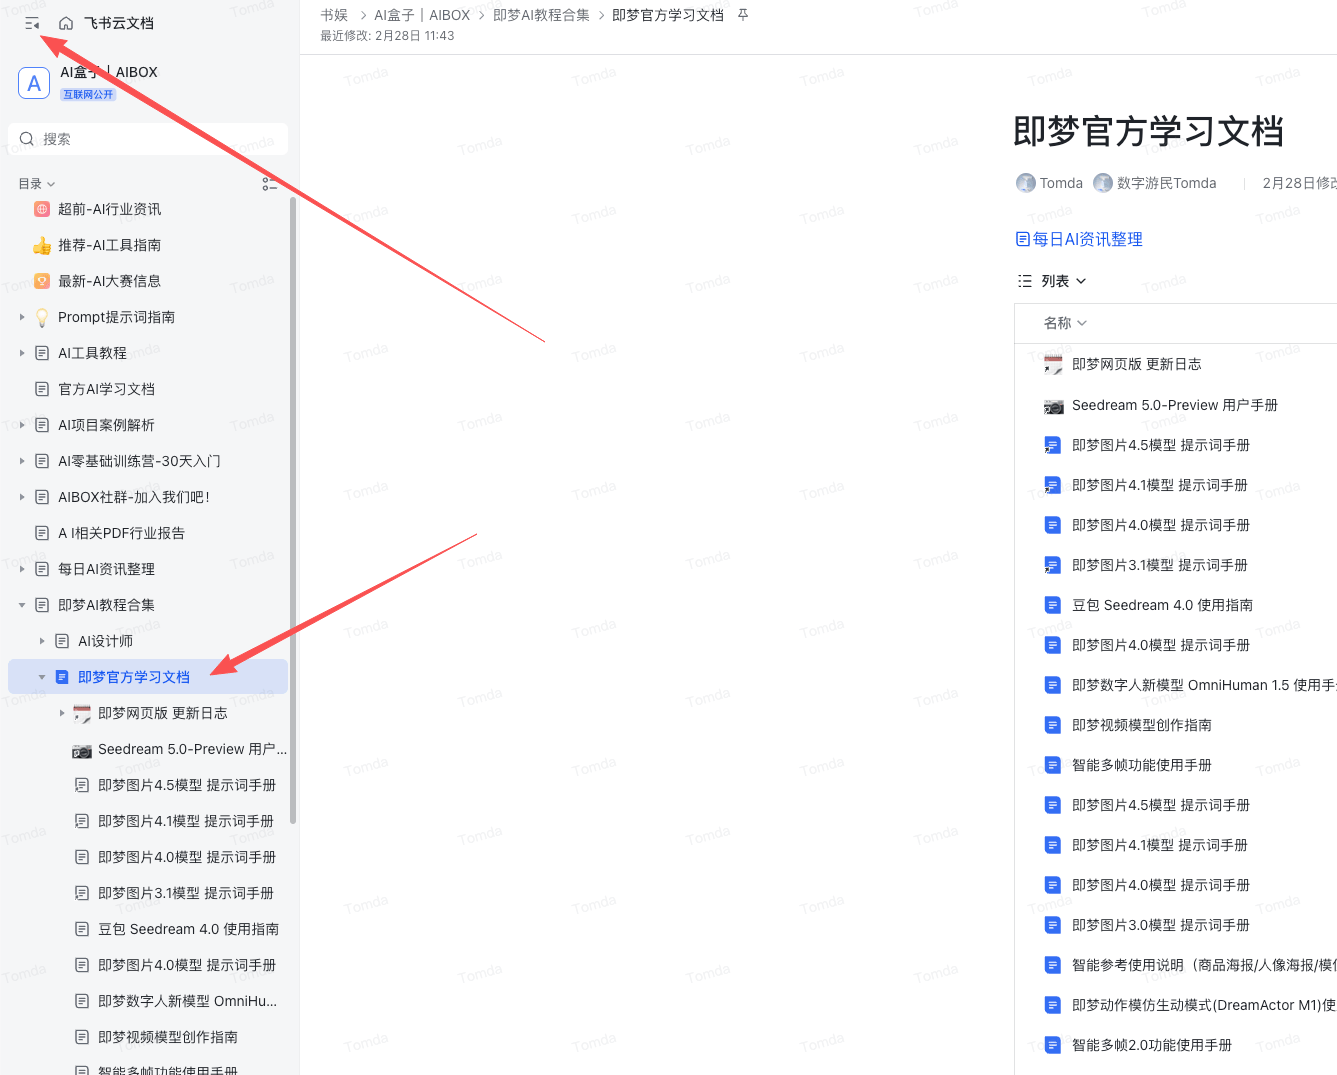Open the 目录 dropdown in sidebar

(x=37, y=184)
